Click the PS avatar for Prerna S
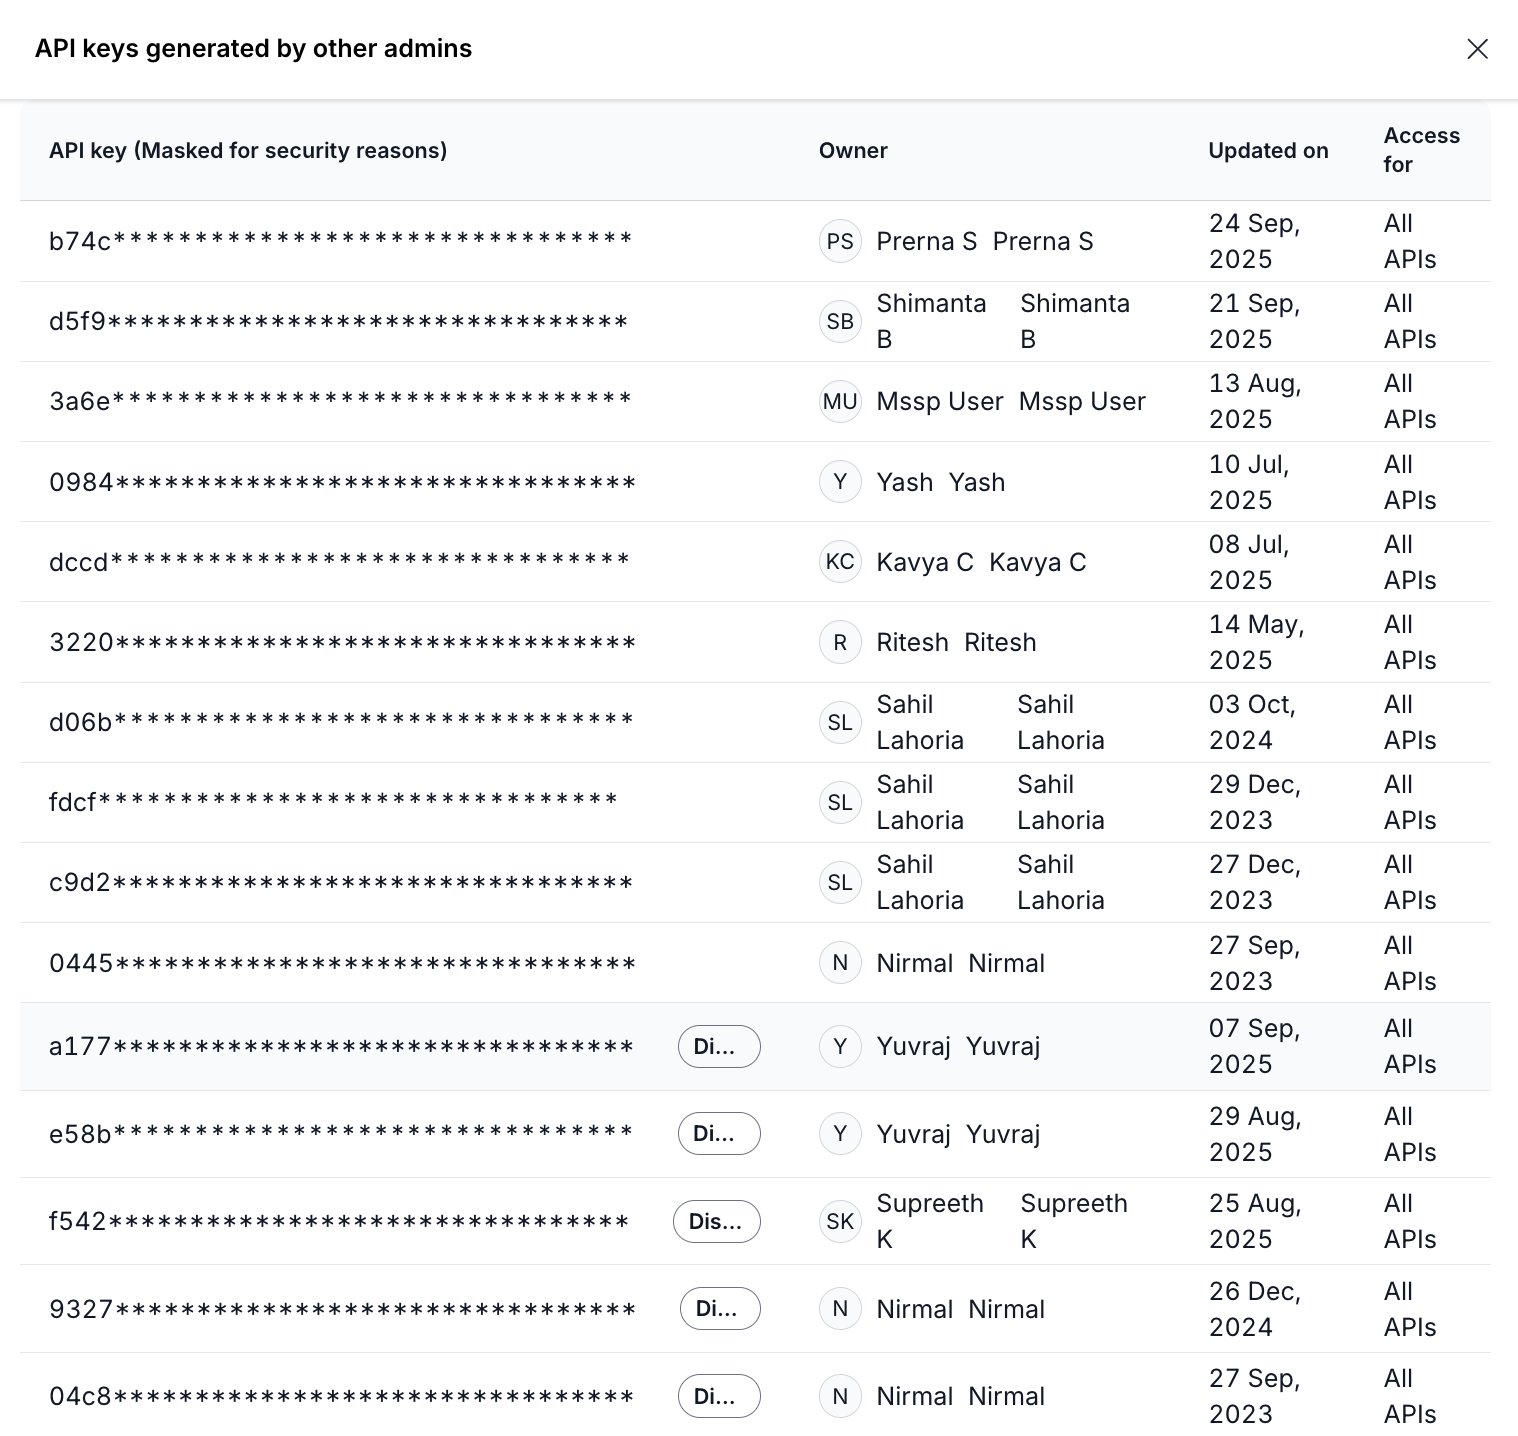1518x1436 pixels. click(840, 241)
